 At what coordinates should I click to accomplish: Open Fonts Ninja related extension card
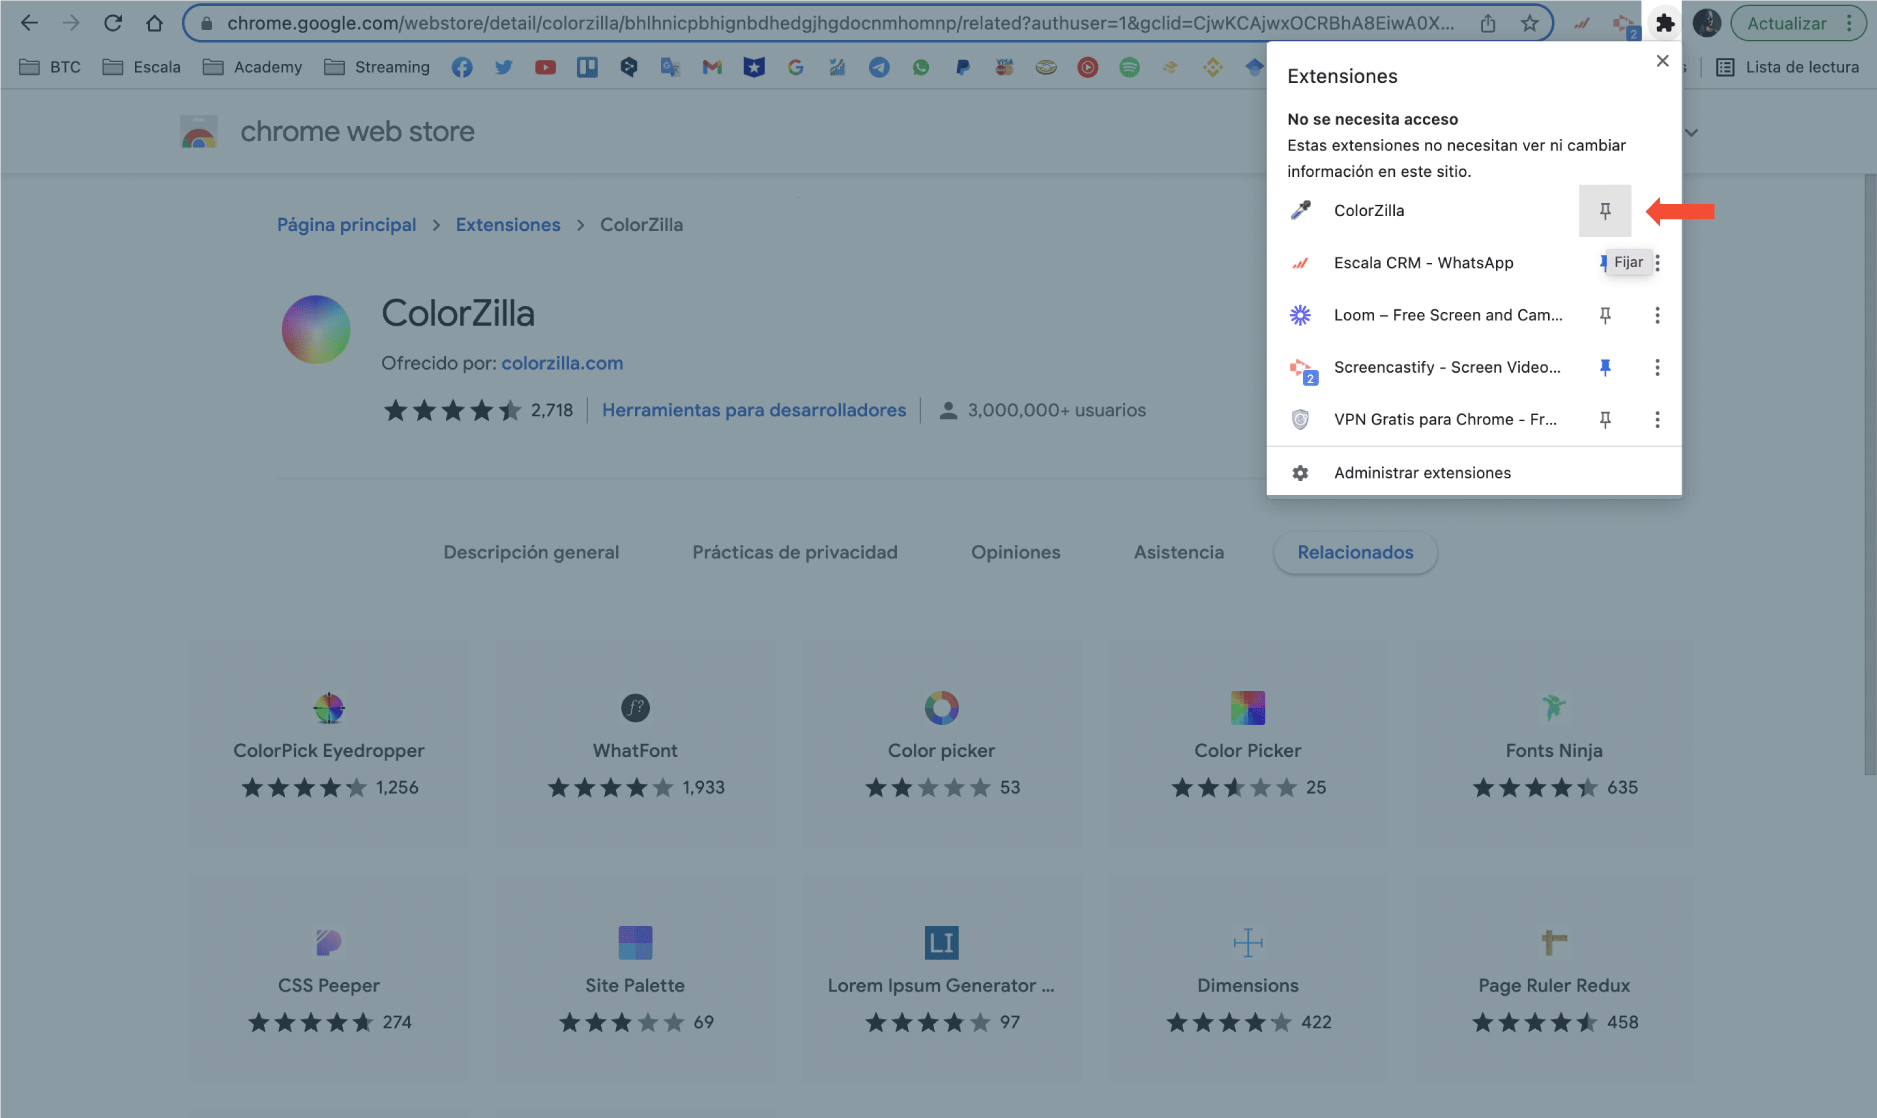1554,744
